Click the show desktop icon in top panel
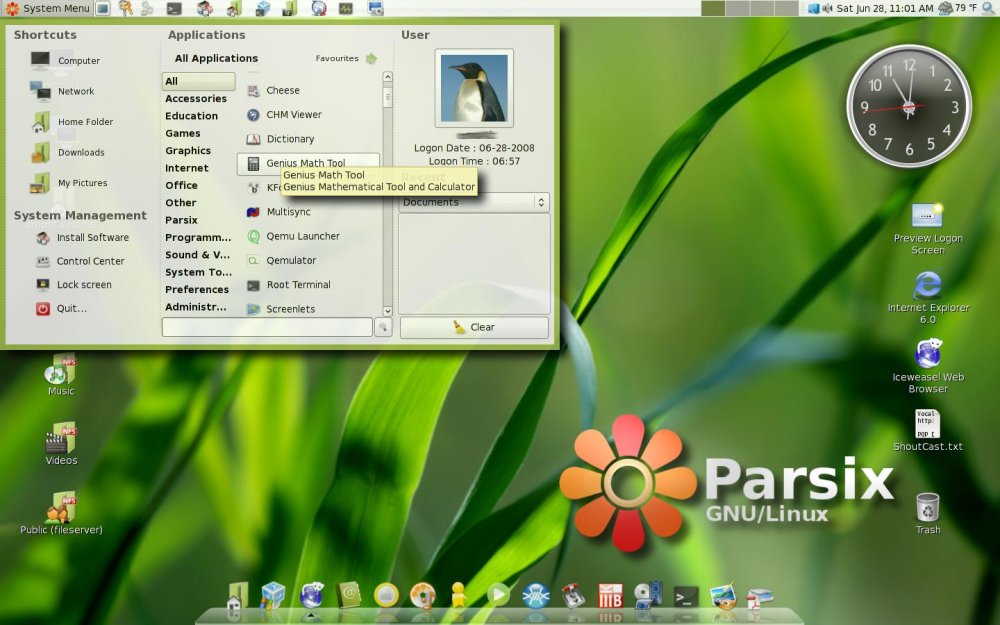 [103, 8]
